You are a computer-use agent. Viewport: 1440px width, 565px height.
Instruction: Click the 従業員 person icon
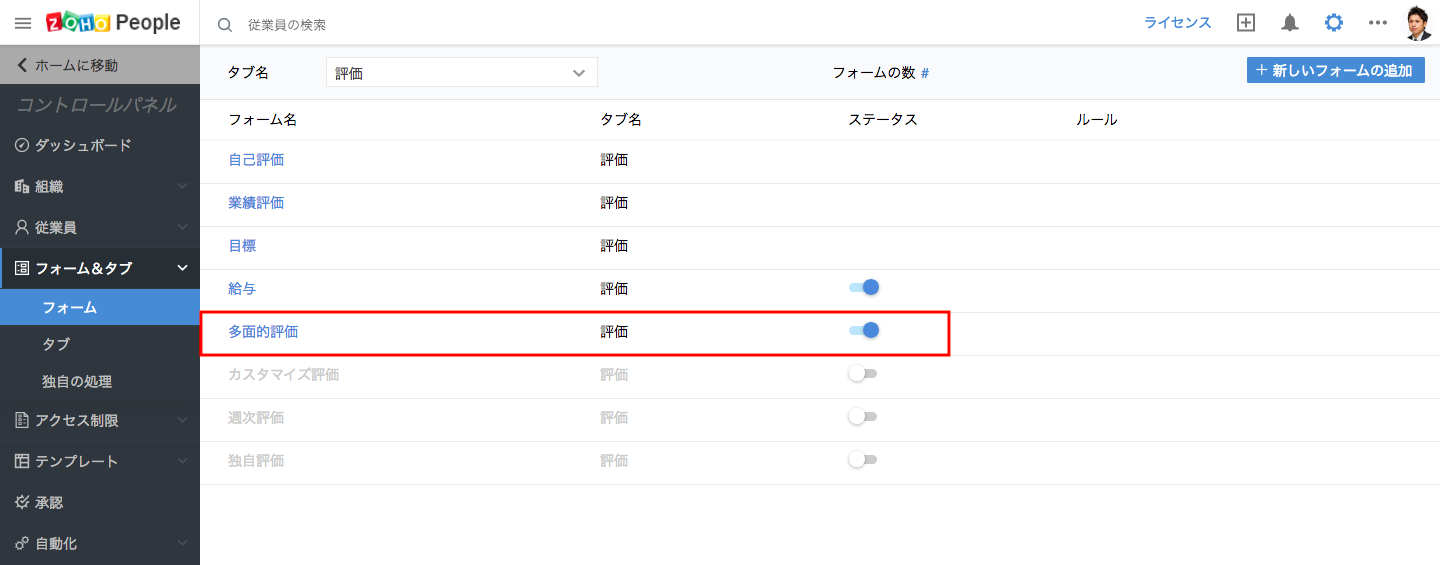click(23, 227)
